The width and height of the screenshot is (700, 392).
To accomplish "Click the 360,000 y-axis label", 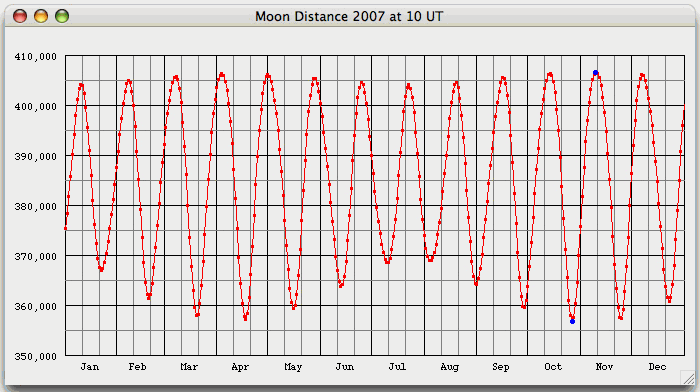I will [36, 307].
